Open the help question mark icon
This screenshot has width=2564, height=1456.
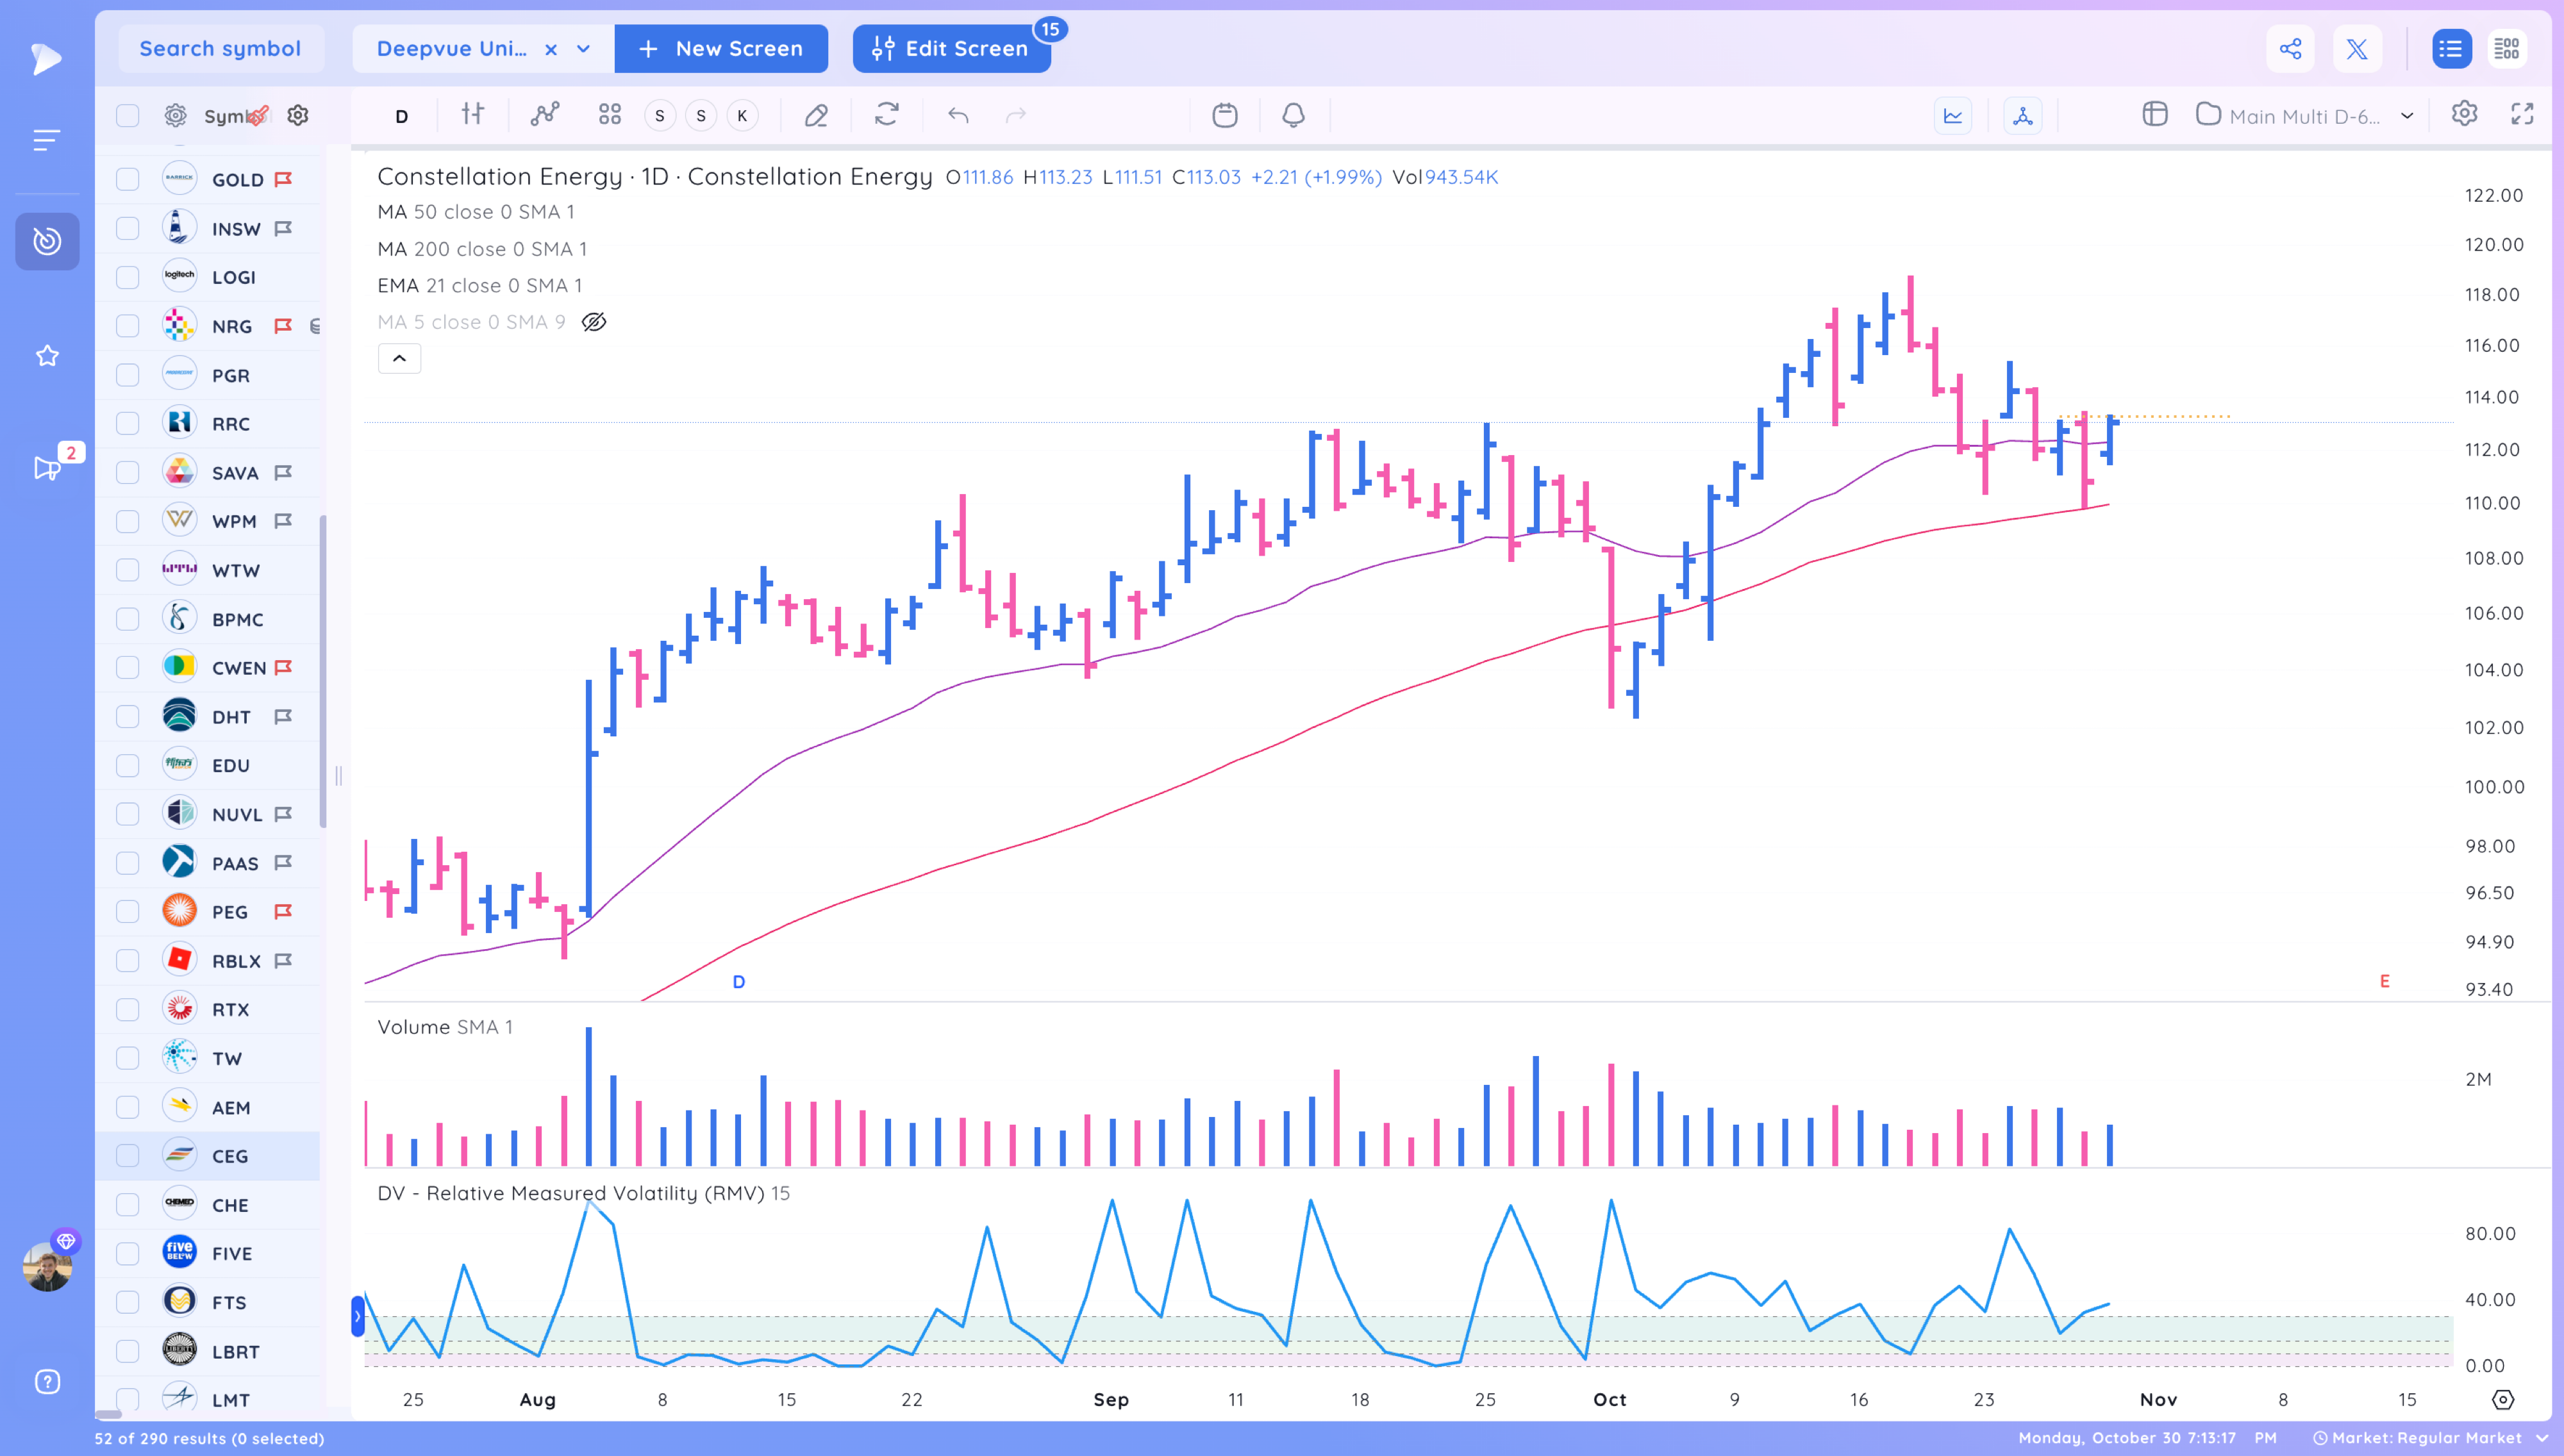tap(47, 1381)
